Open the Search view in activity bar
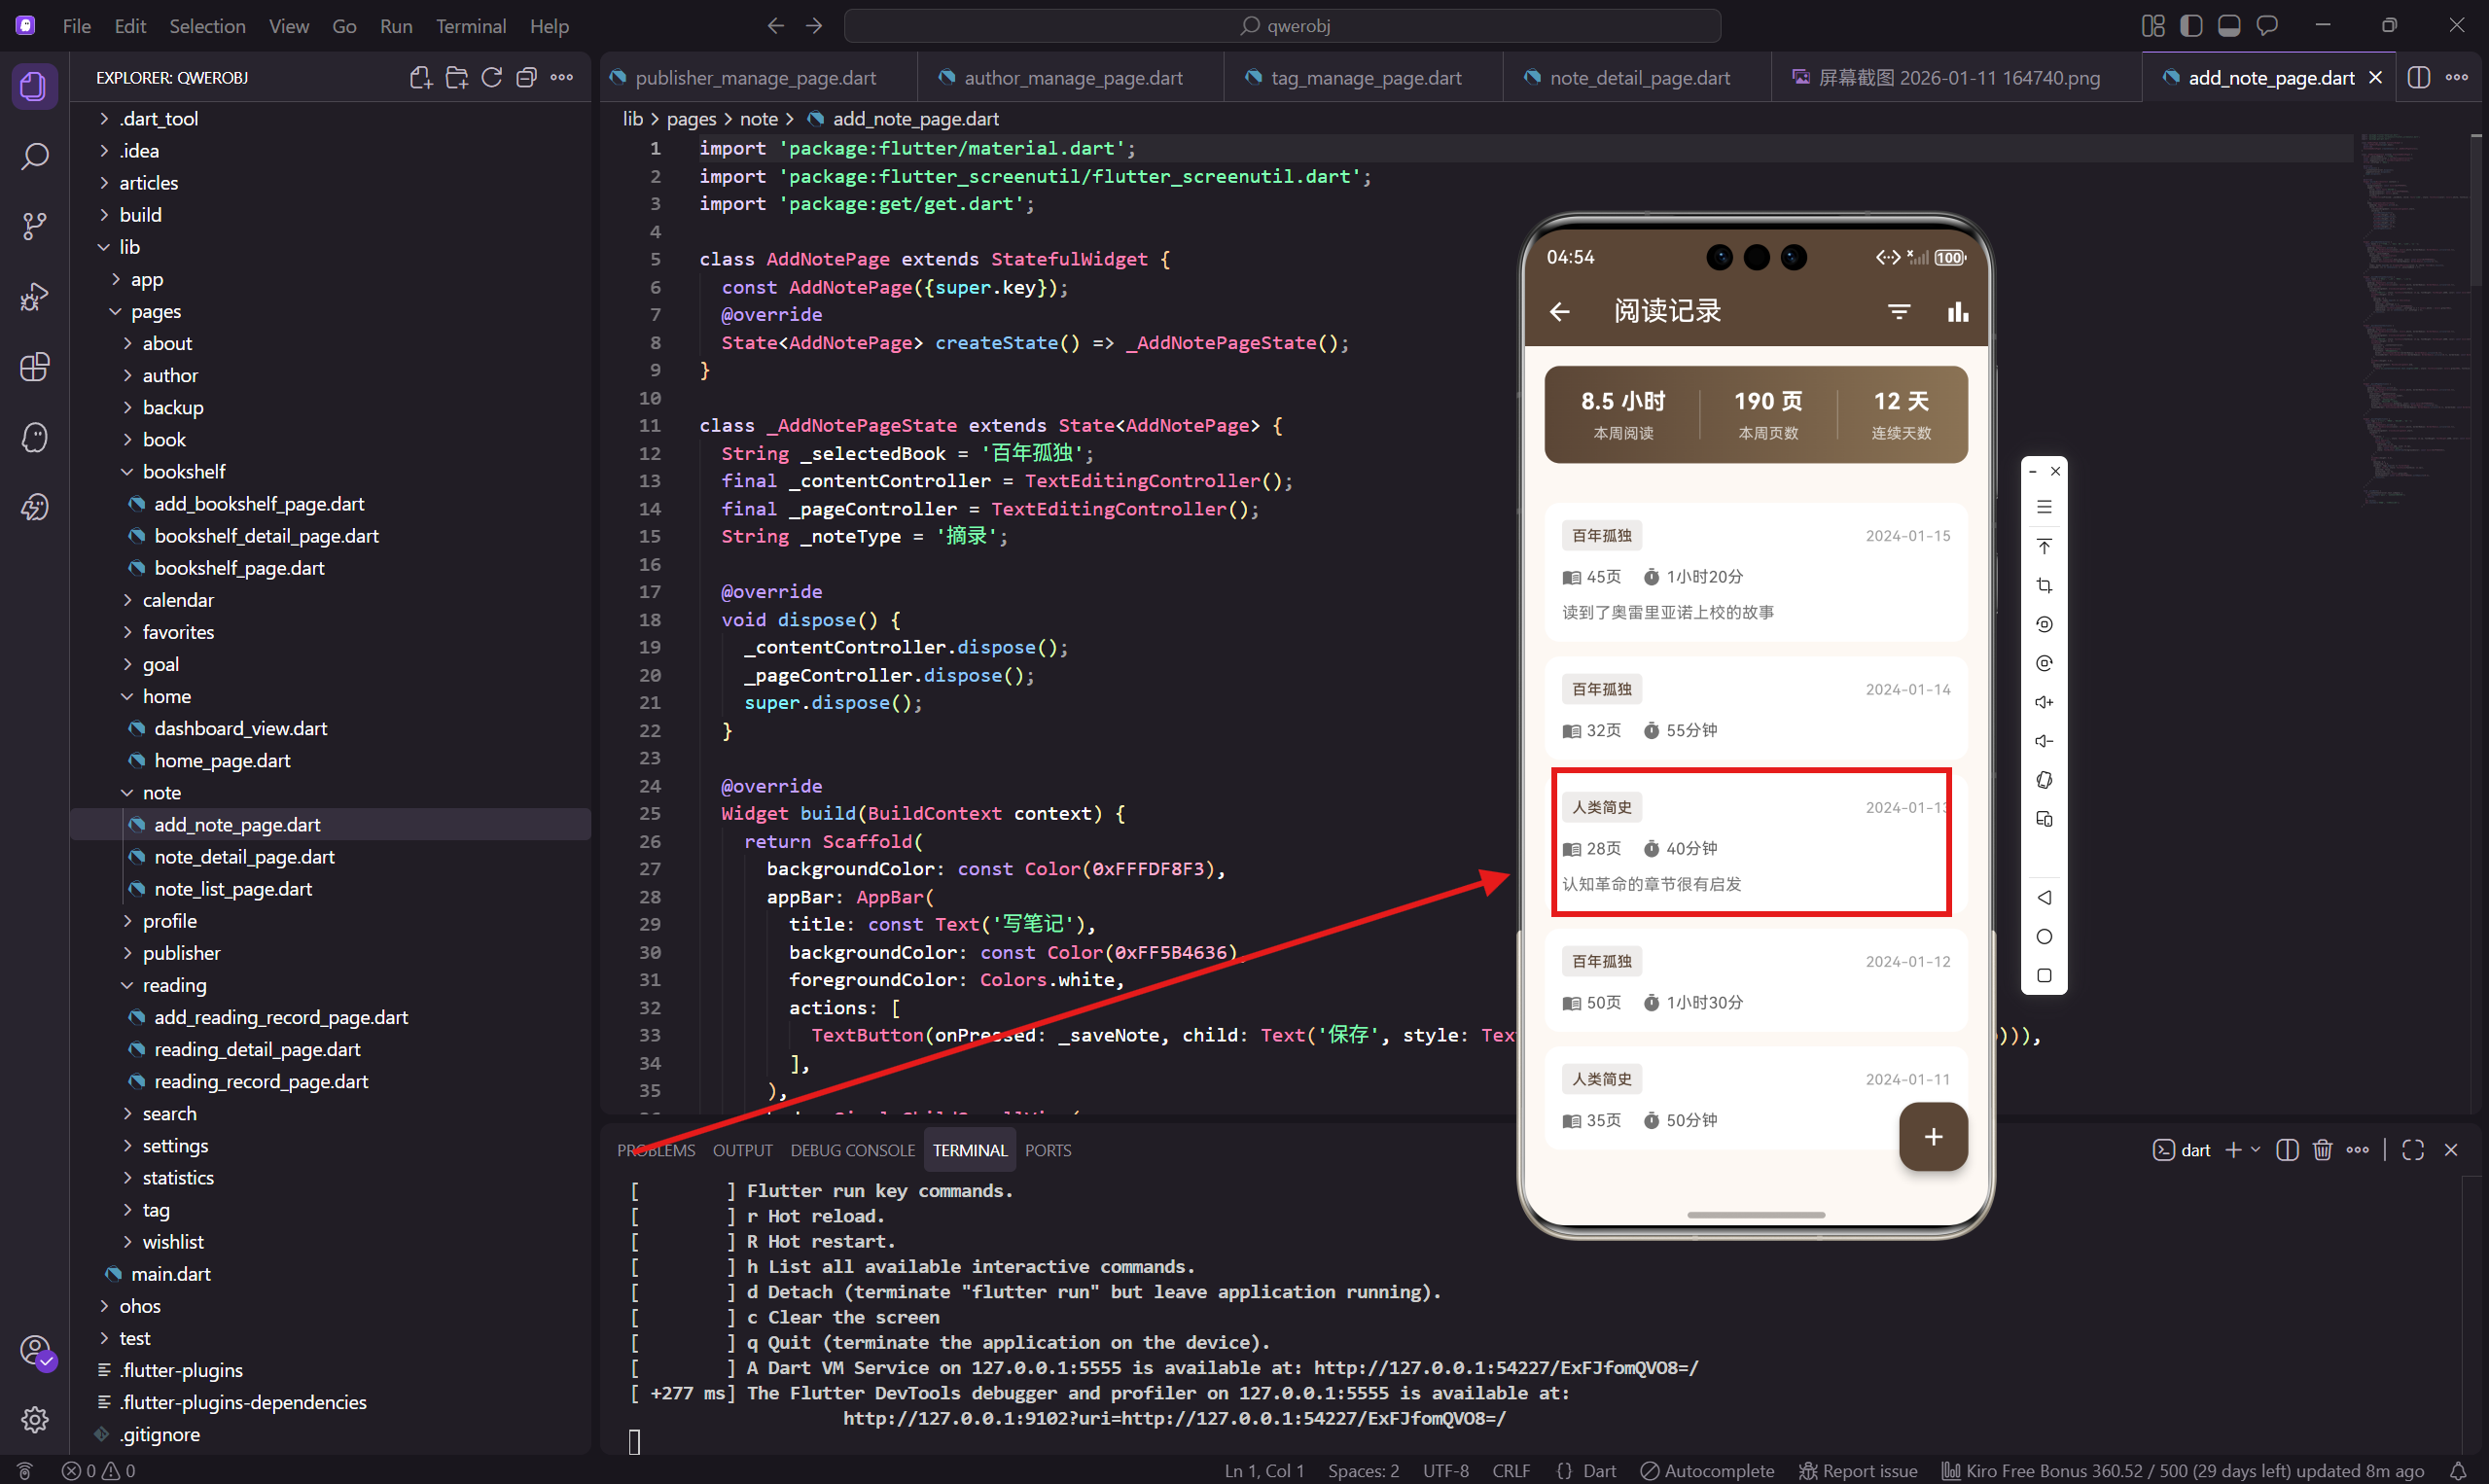 (x=35, y=157)
